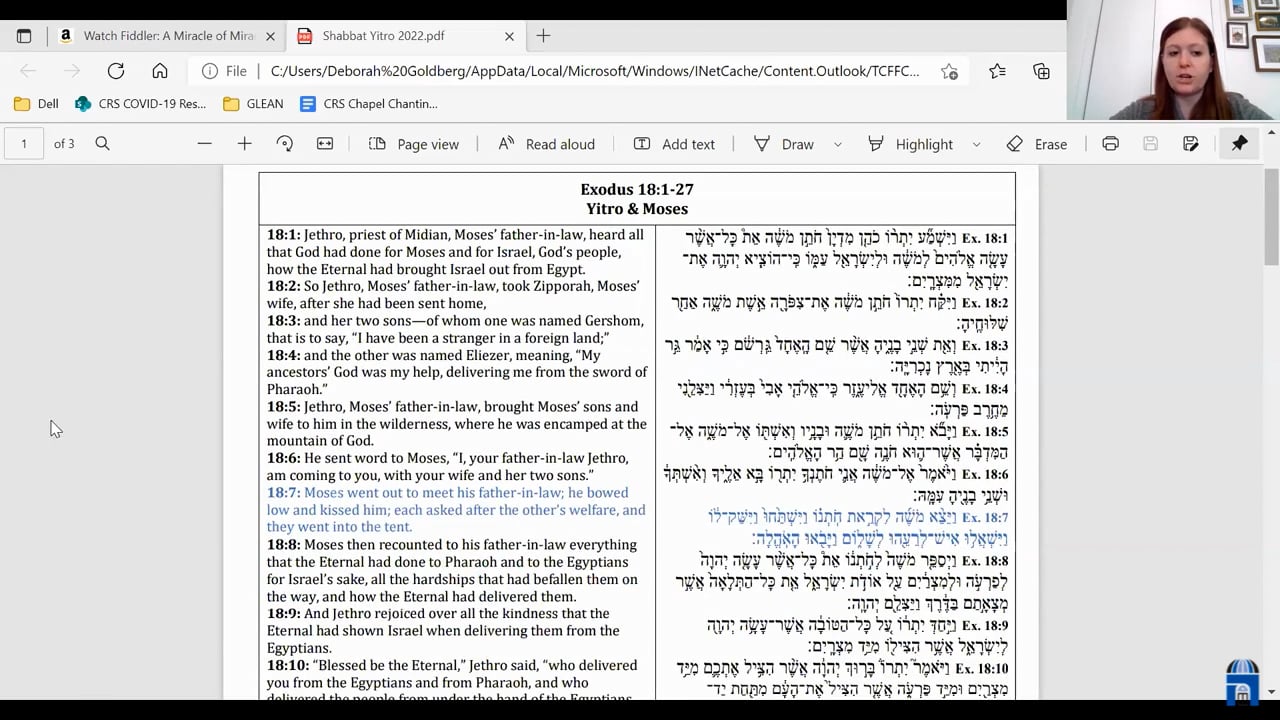Click the 18:5 Jethro English verse
Image resolution: width=1280 pixels, height=720 pixels.
point(456,424)
